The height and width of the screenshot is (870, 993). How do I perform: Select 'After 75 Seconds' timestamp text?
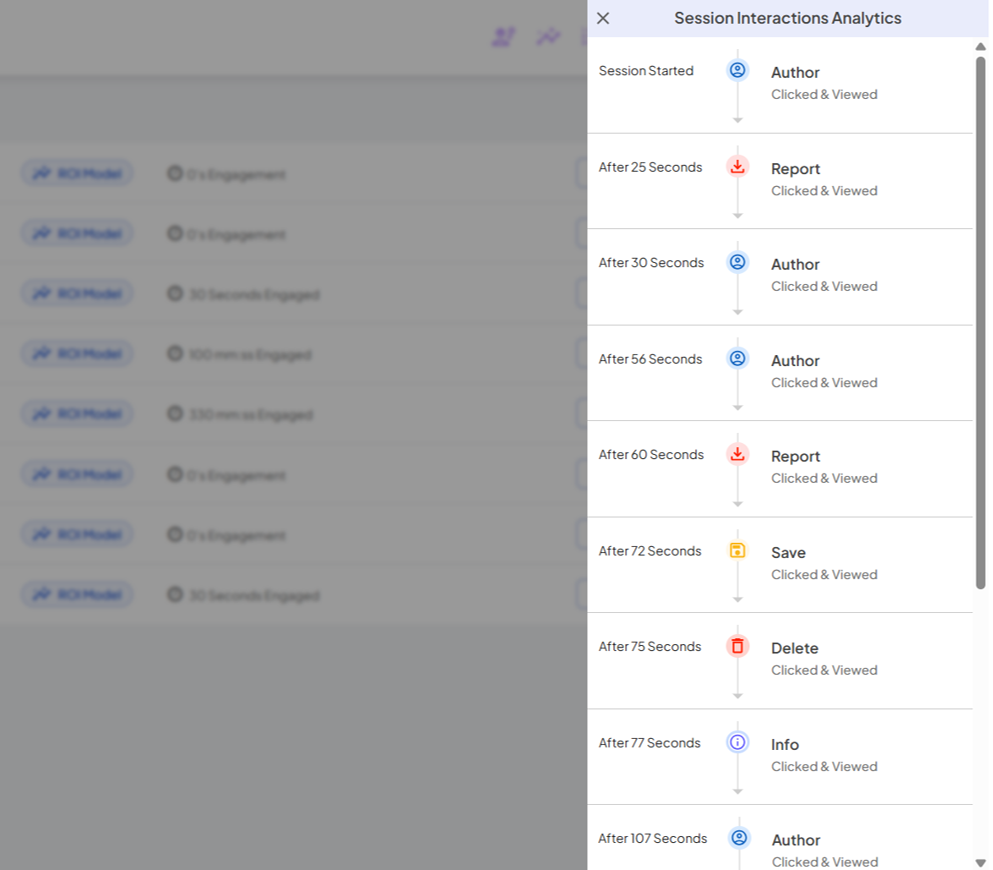[650, 646]
